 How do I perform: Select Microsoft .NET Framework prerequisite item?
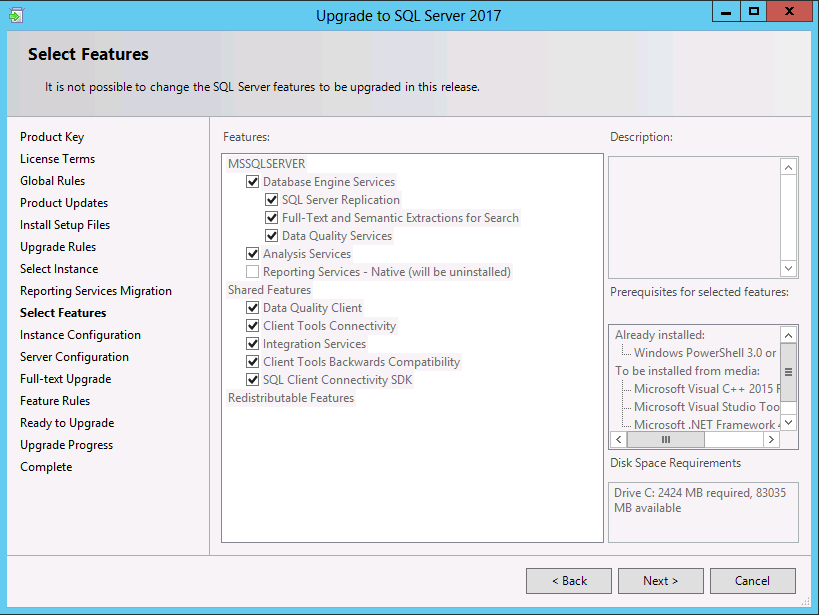(707, 425)
